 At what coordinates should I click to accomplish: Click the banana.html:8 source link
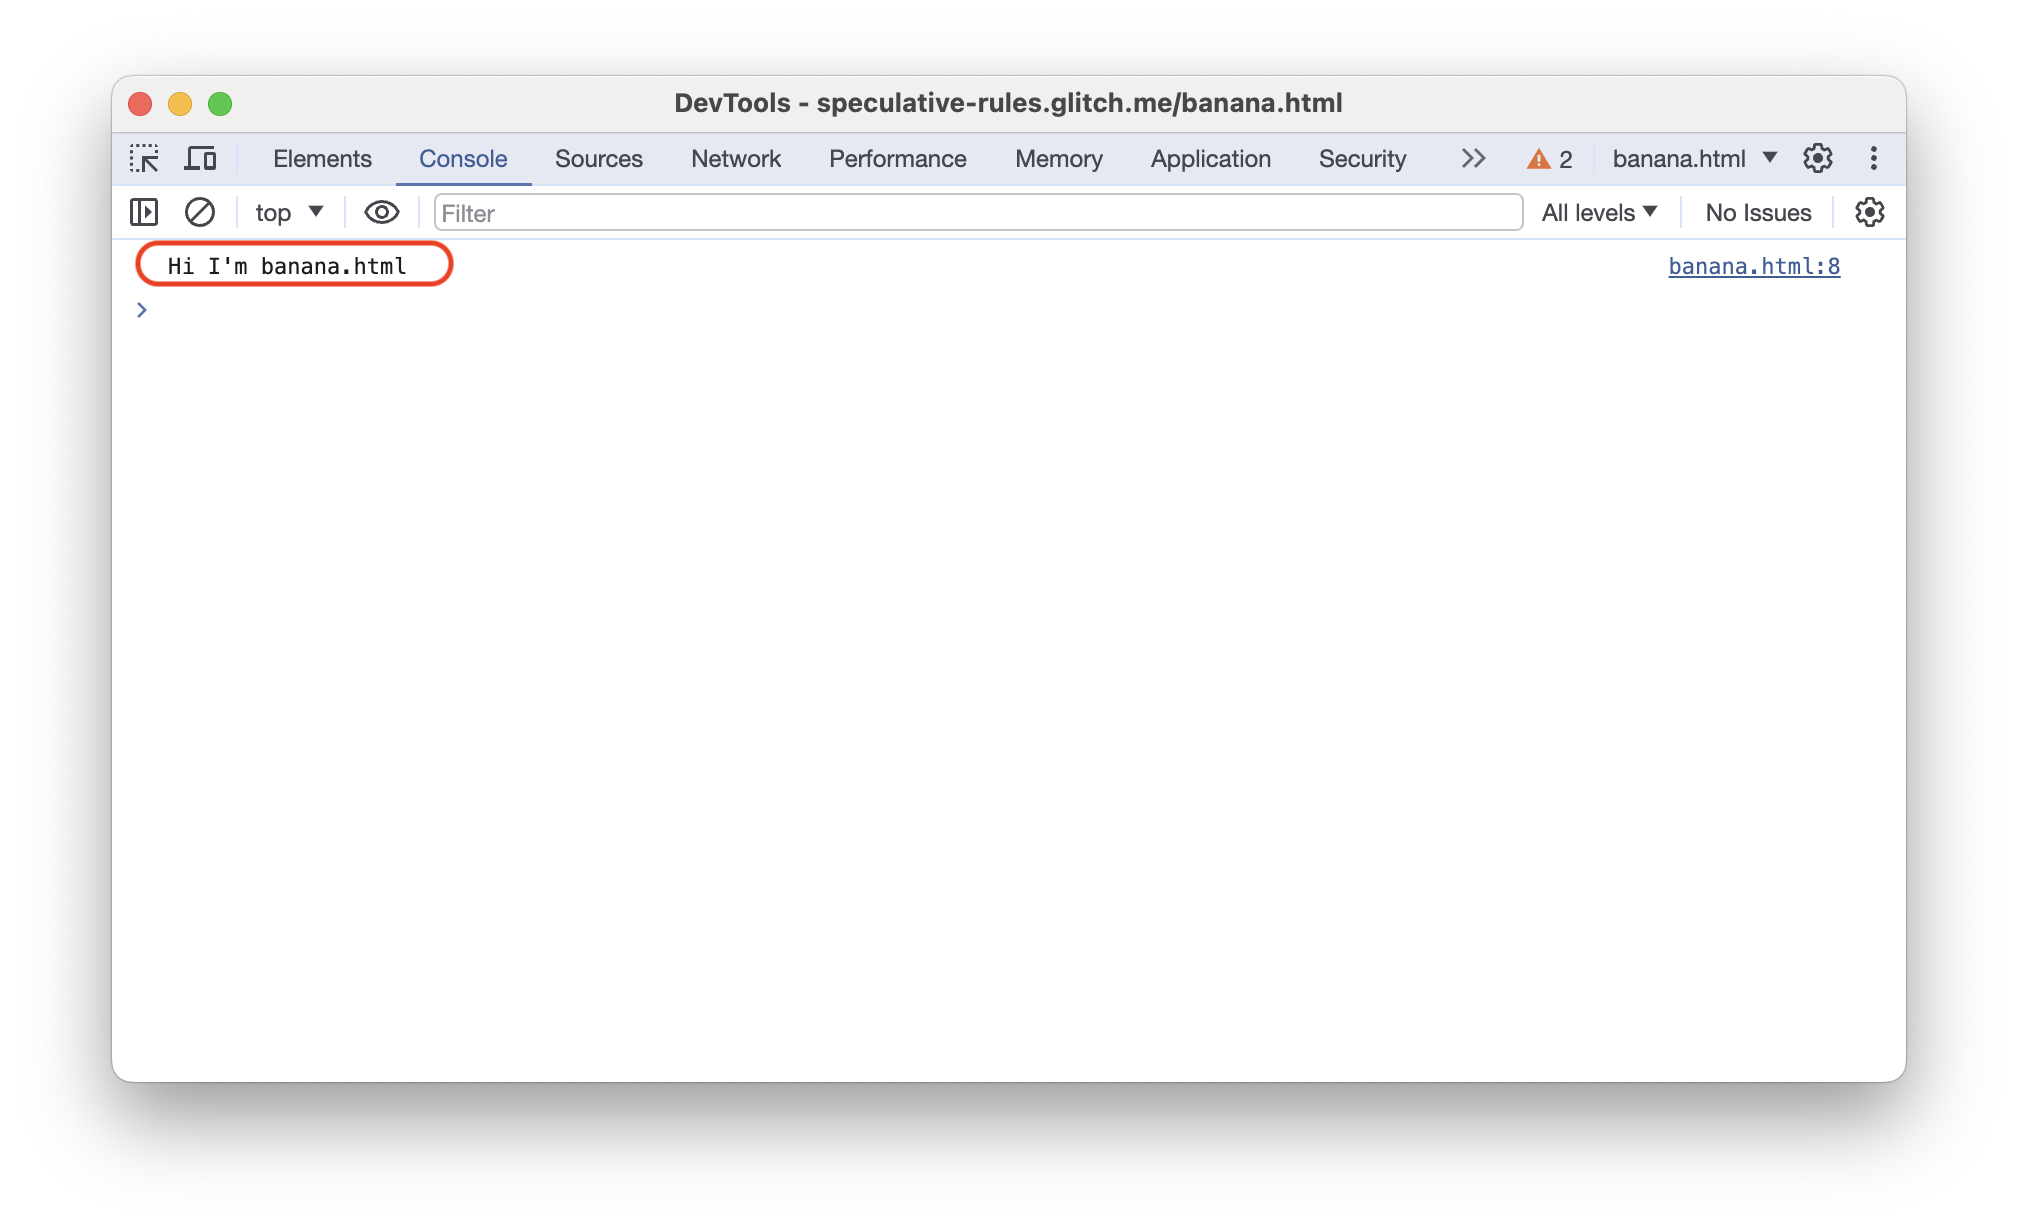pyautogui.click(x=1754, y=265)
